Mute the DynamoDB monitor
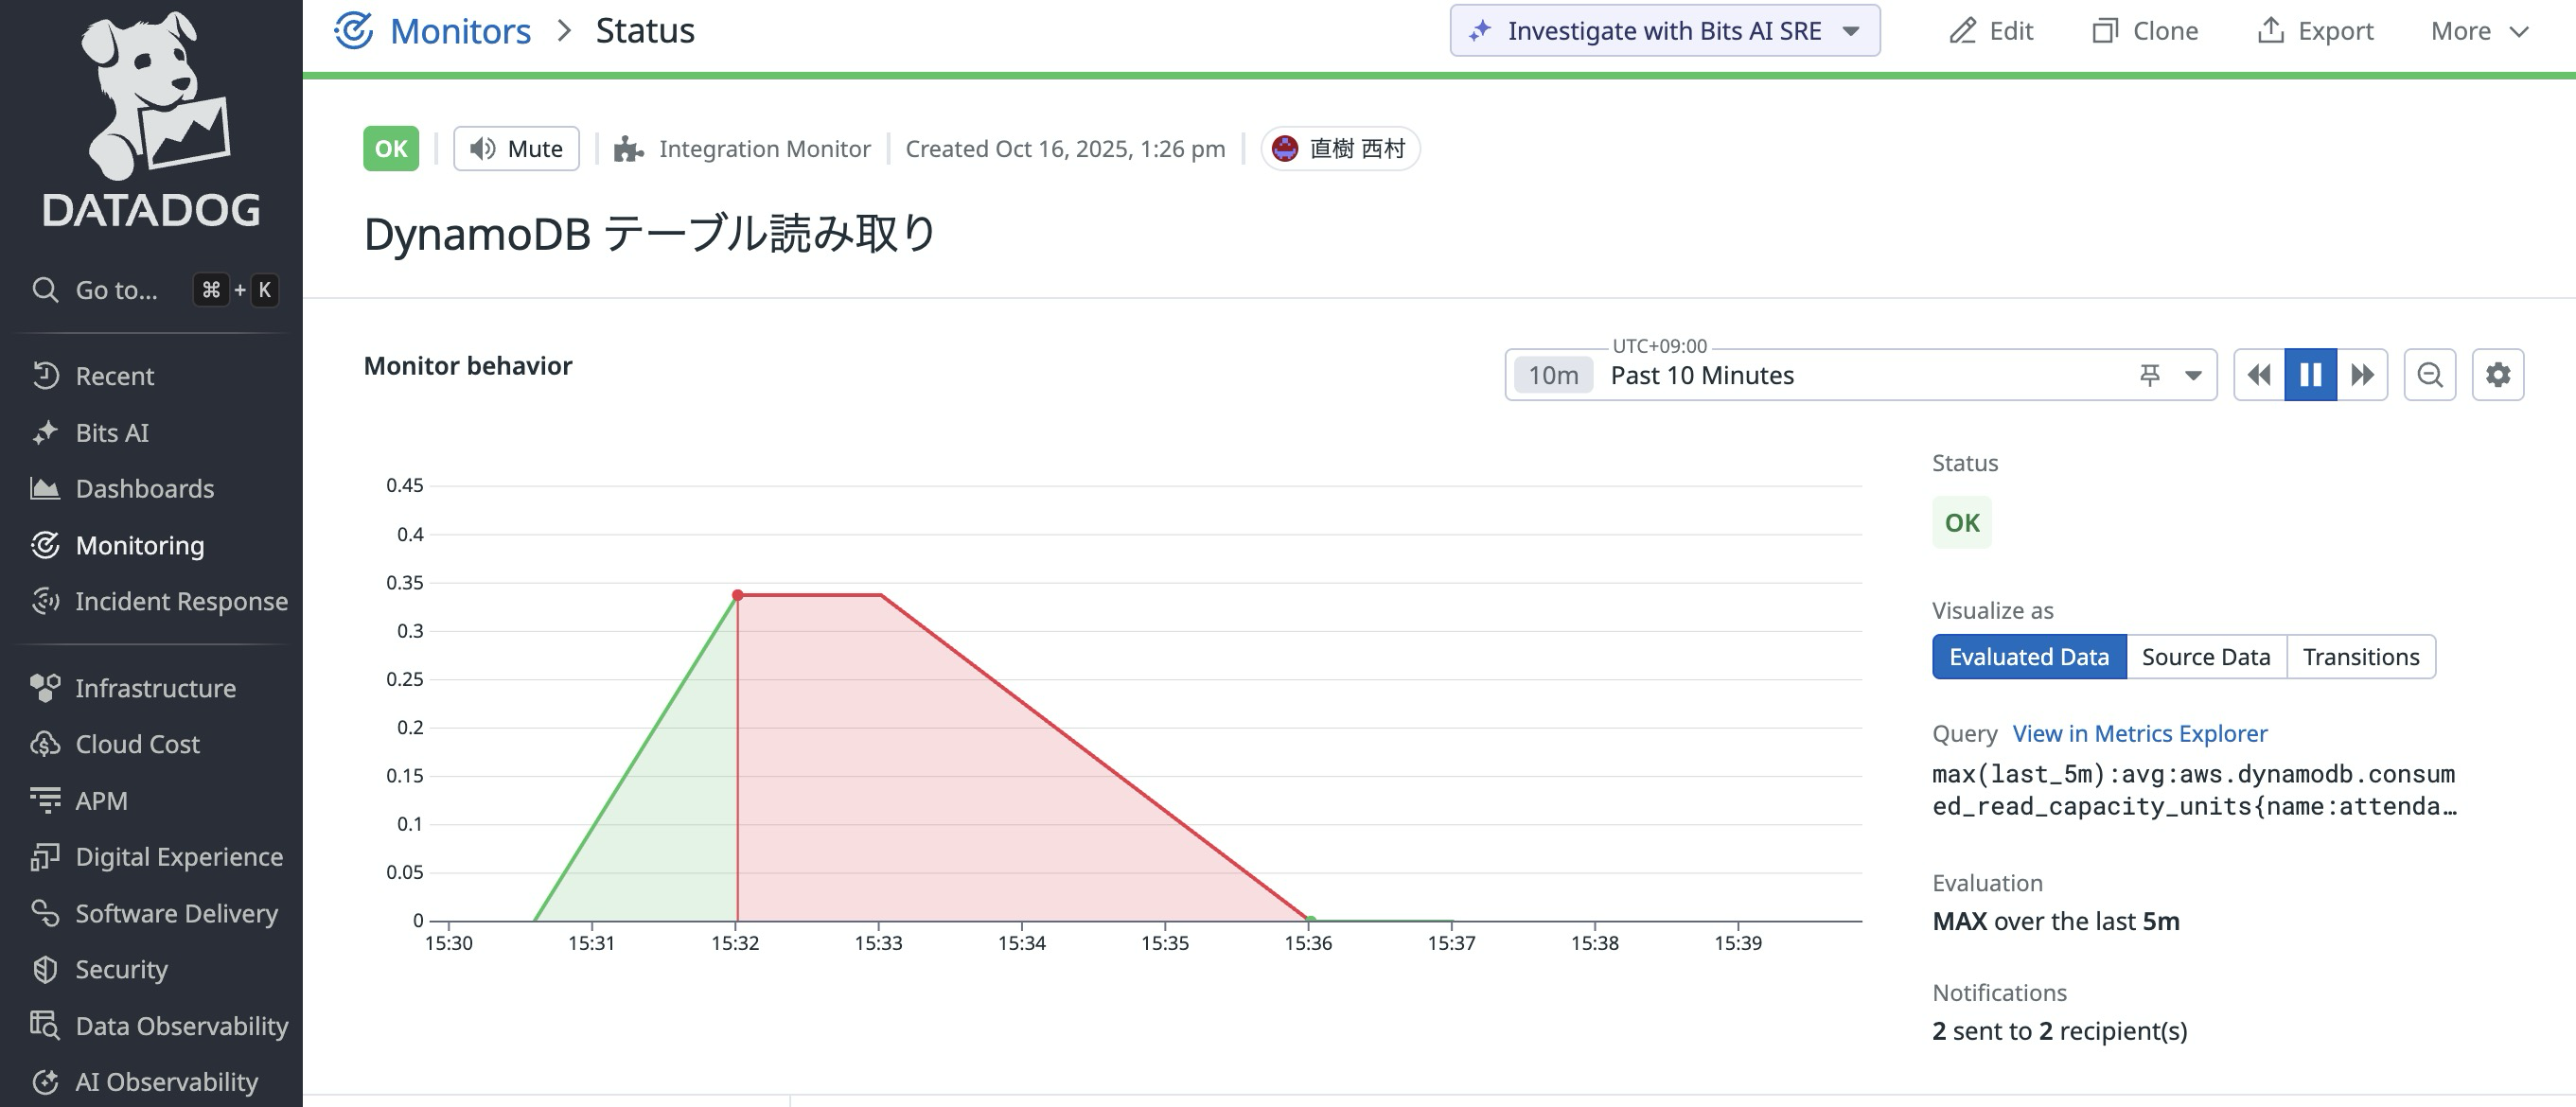This screenshot has height=1107, width=2576. tap(516, 148)
